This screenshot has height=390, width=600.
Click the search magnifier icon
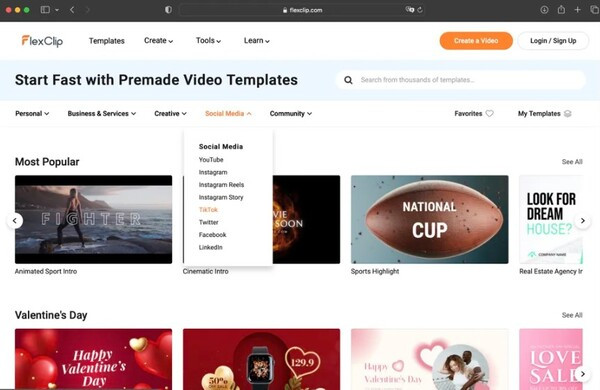(x=348, y=80)
